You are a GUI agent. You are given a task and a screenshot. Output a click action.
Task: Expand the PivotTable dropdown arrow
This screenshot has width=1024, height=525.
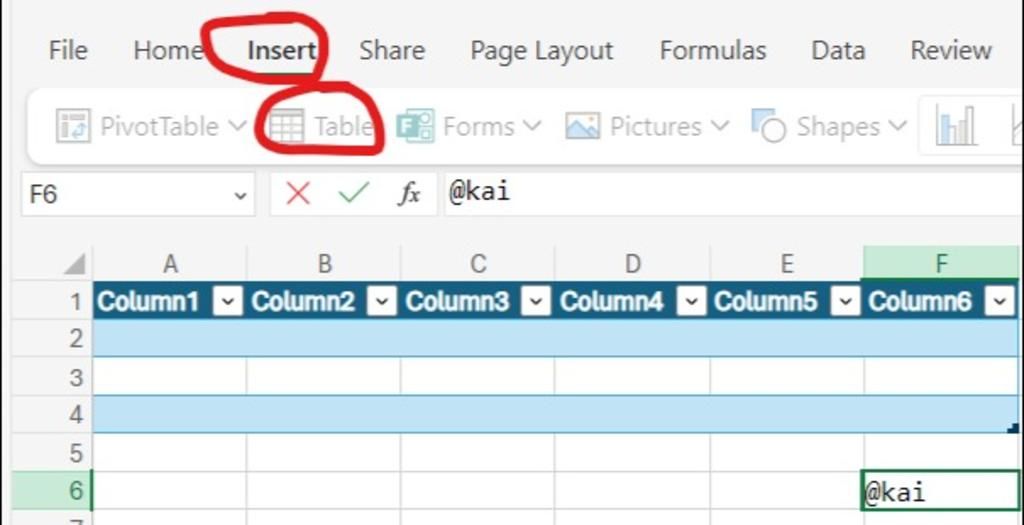click(237, 126)
